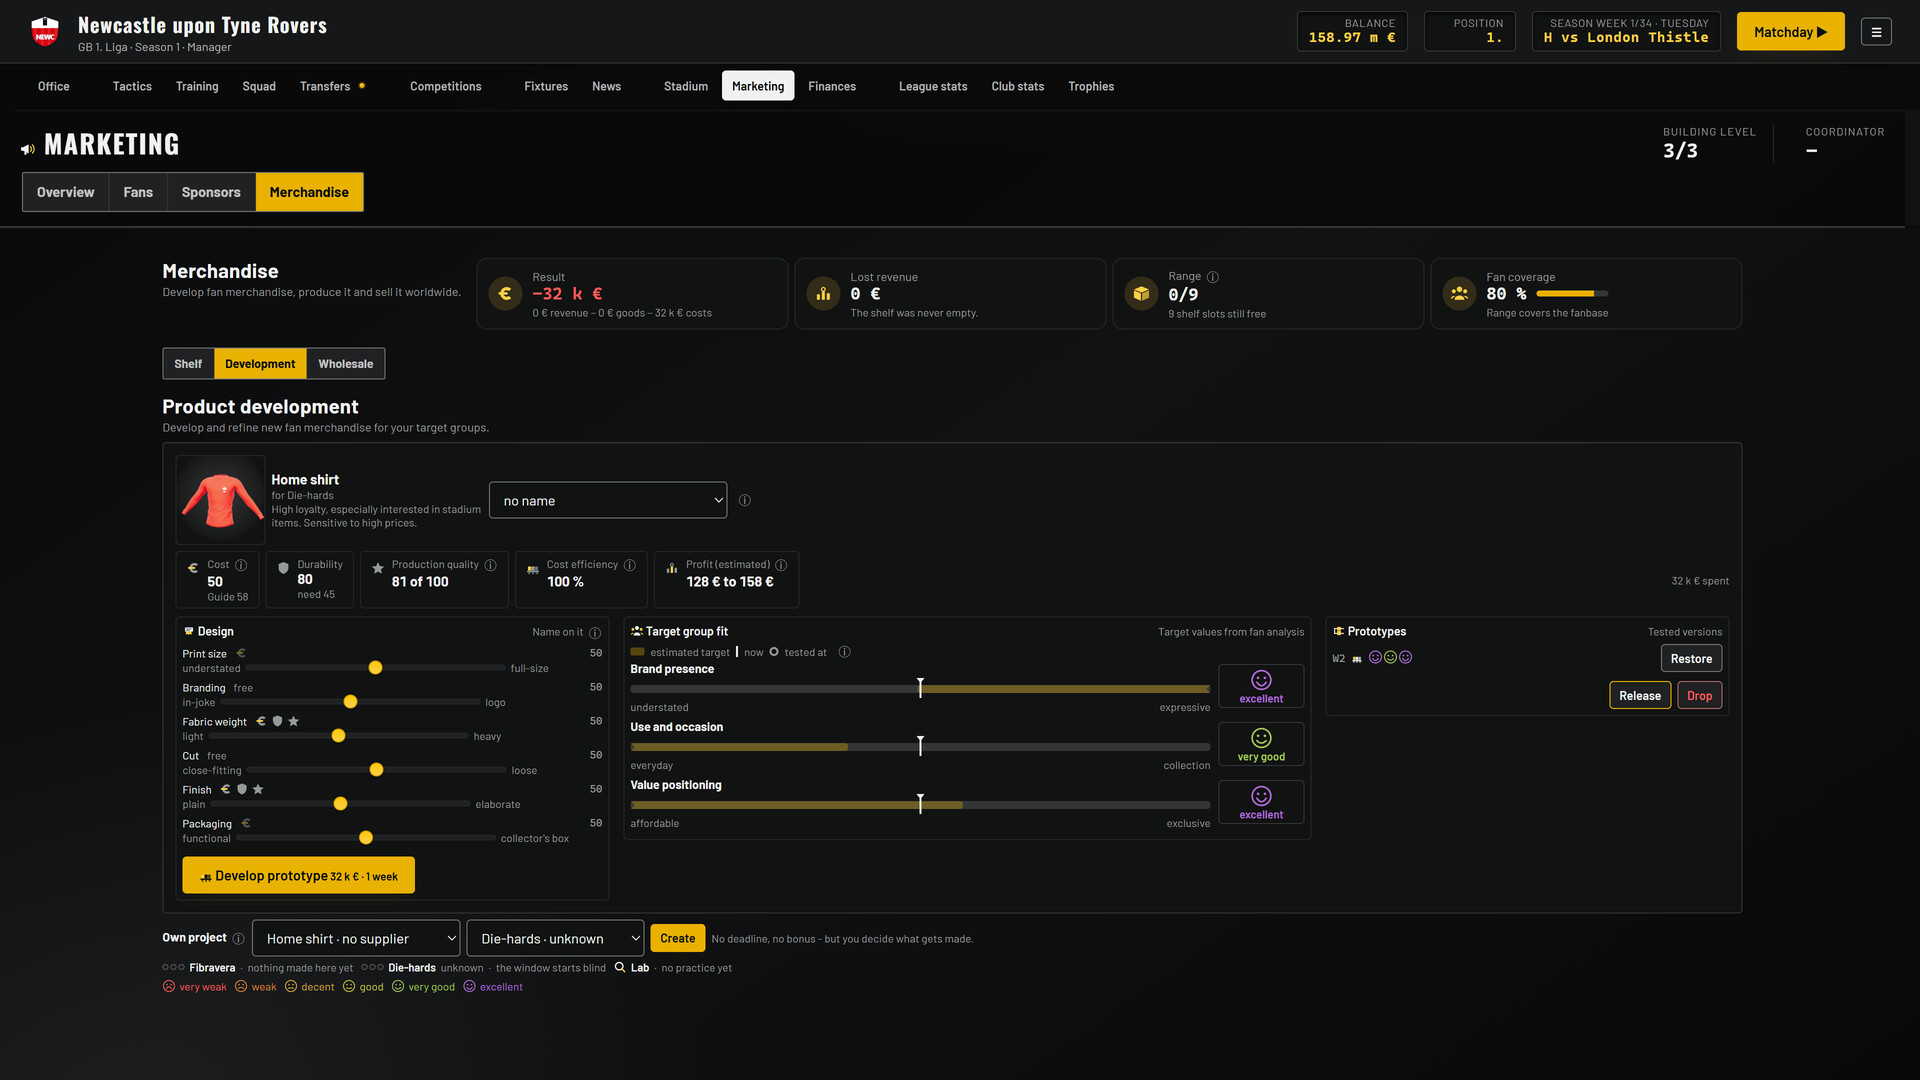The width and height of the screenshot is (1920, 1080).
Task: Open the Cost info icon
Action: (x=241, y=565)
